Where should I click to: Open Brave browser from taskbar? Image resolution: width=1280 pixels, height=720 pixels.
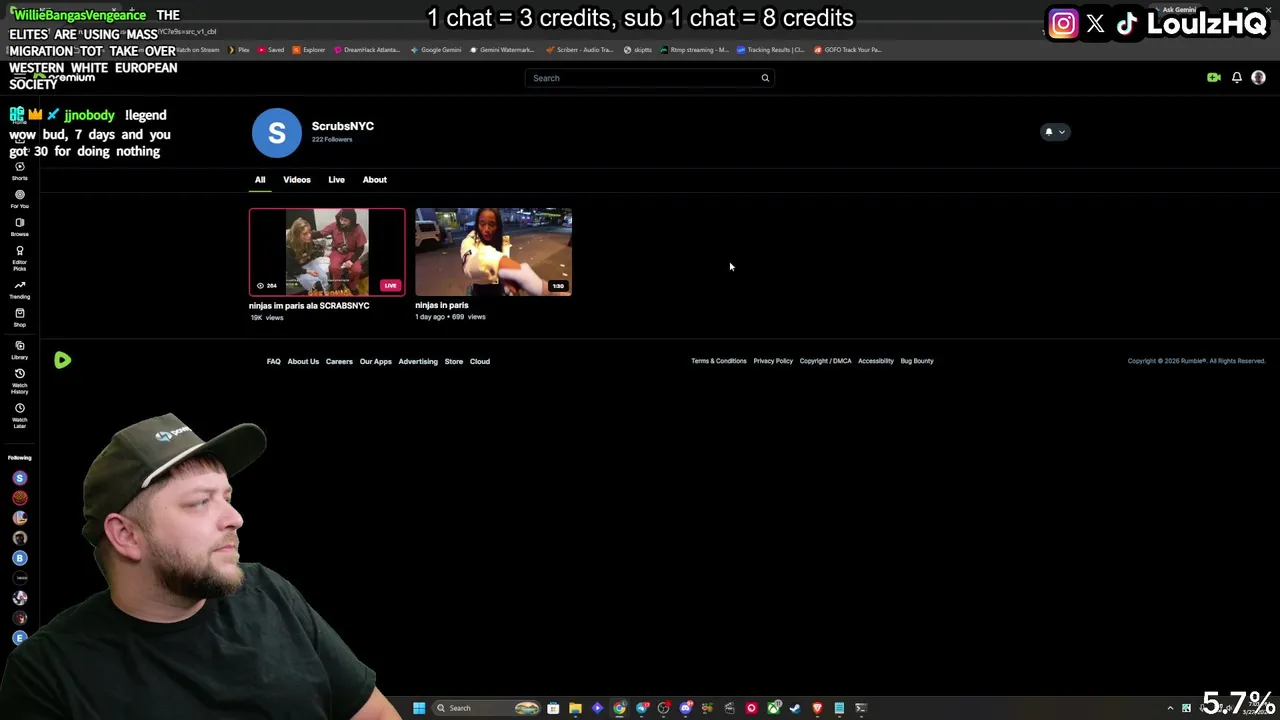coord(817,708)
